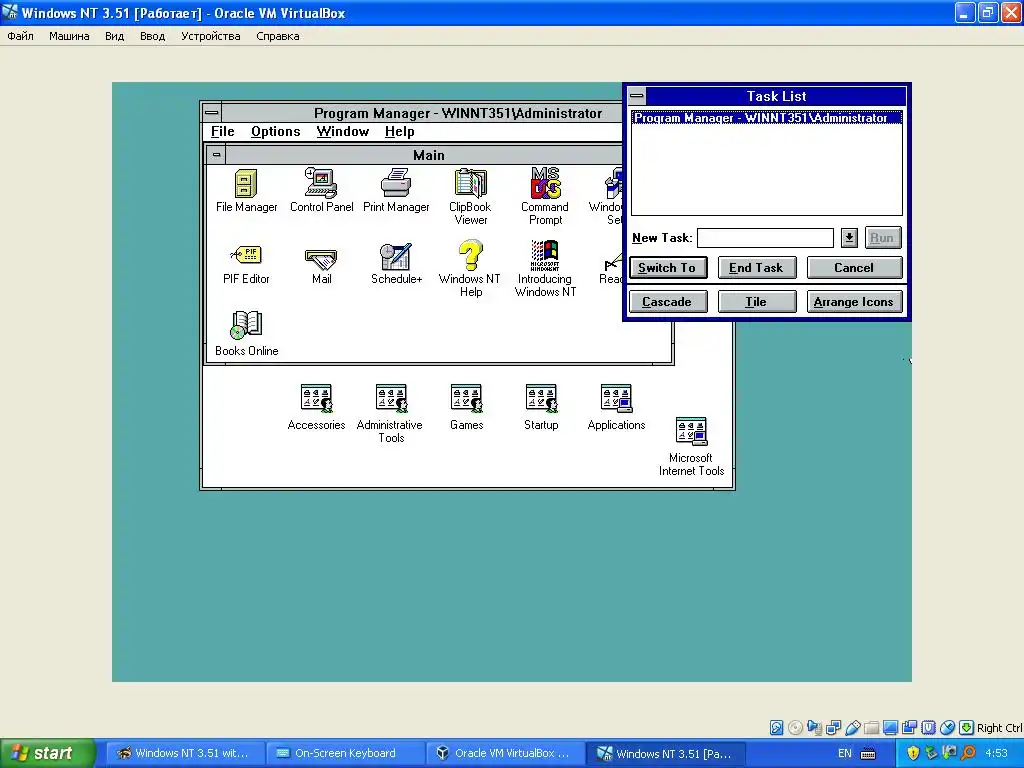The width and height of the screenshot is (1024, 768).
Task: Open VirtualBox Вид menu
Action: [114, 36]
